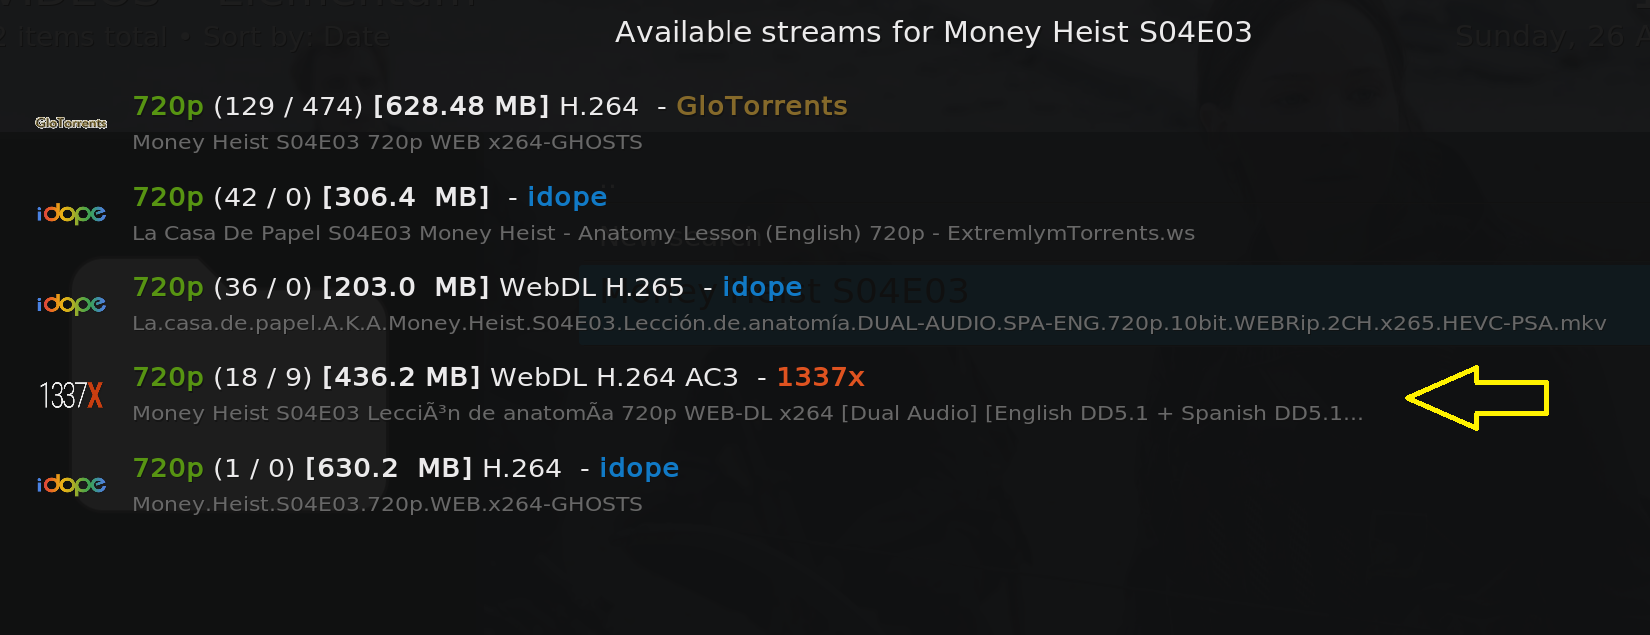Image resolution: width=1650 pixels, height=635 pixels.
Task: Pick the 436.2 MB WebDL H.264 AC3 stream
Action: coord(825,394)
